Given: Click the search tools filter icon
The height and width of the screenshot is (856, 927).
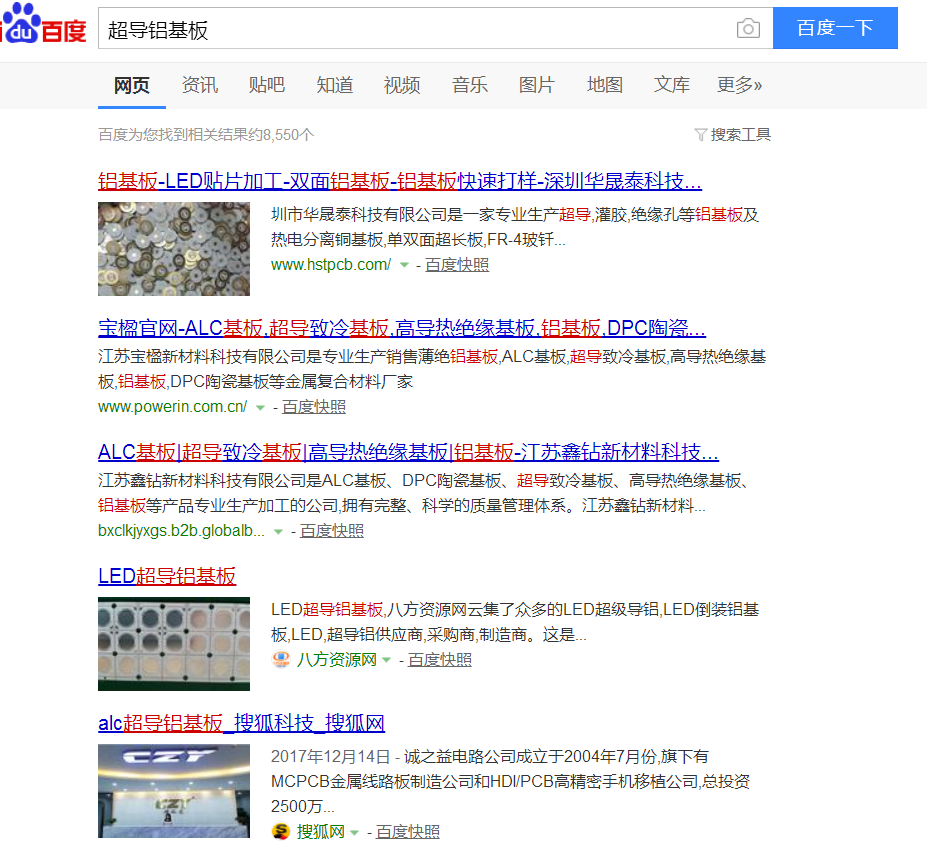Looking at the screenshot, I should click(x=701, y=135).
